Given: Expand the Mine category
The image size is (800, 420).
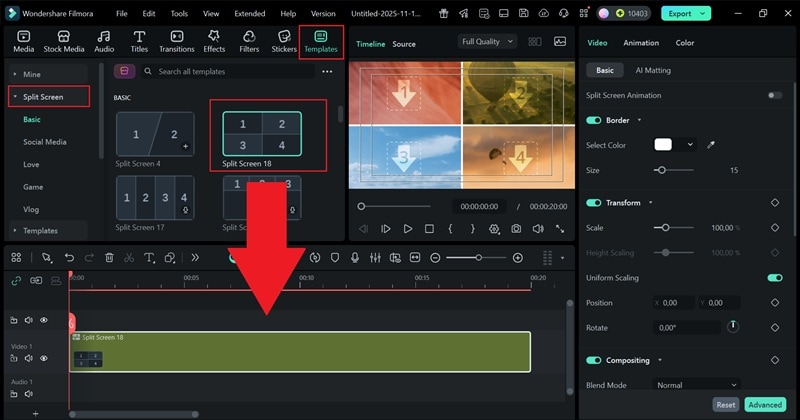Looking at the screenshot, I should point(15,75).
